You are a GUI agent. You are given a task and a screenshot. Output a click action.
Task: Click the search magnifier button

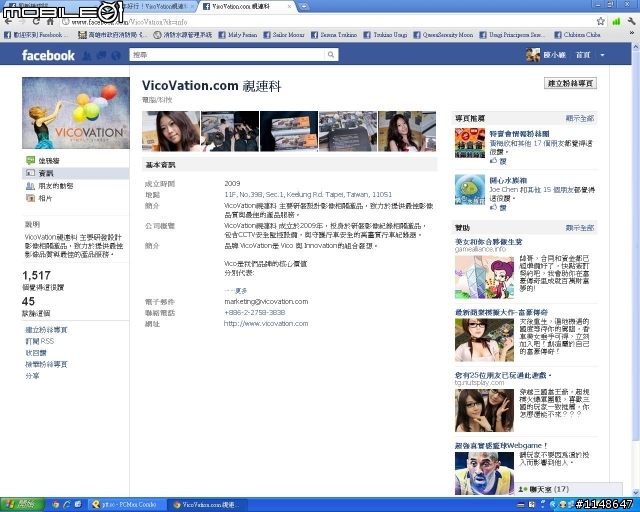[x=331, y=55]
